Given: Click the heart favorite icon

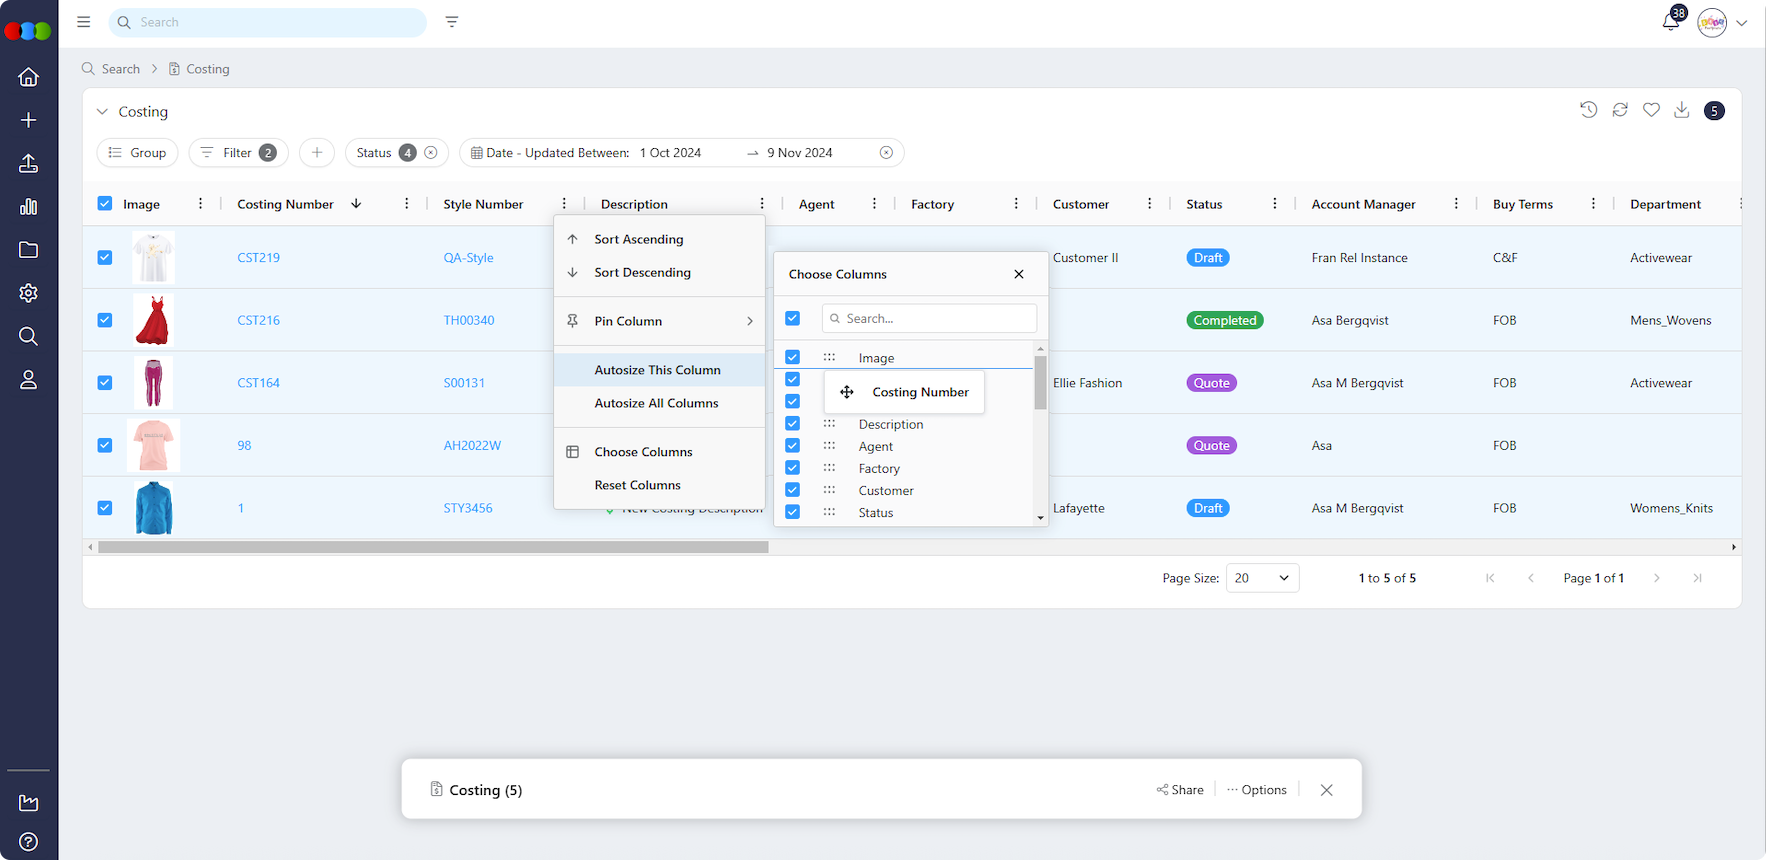Looking at the screenshot, I should 1651,110.
